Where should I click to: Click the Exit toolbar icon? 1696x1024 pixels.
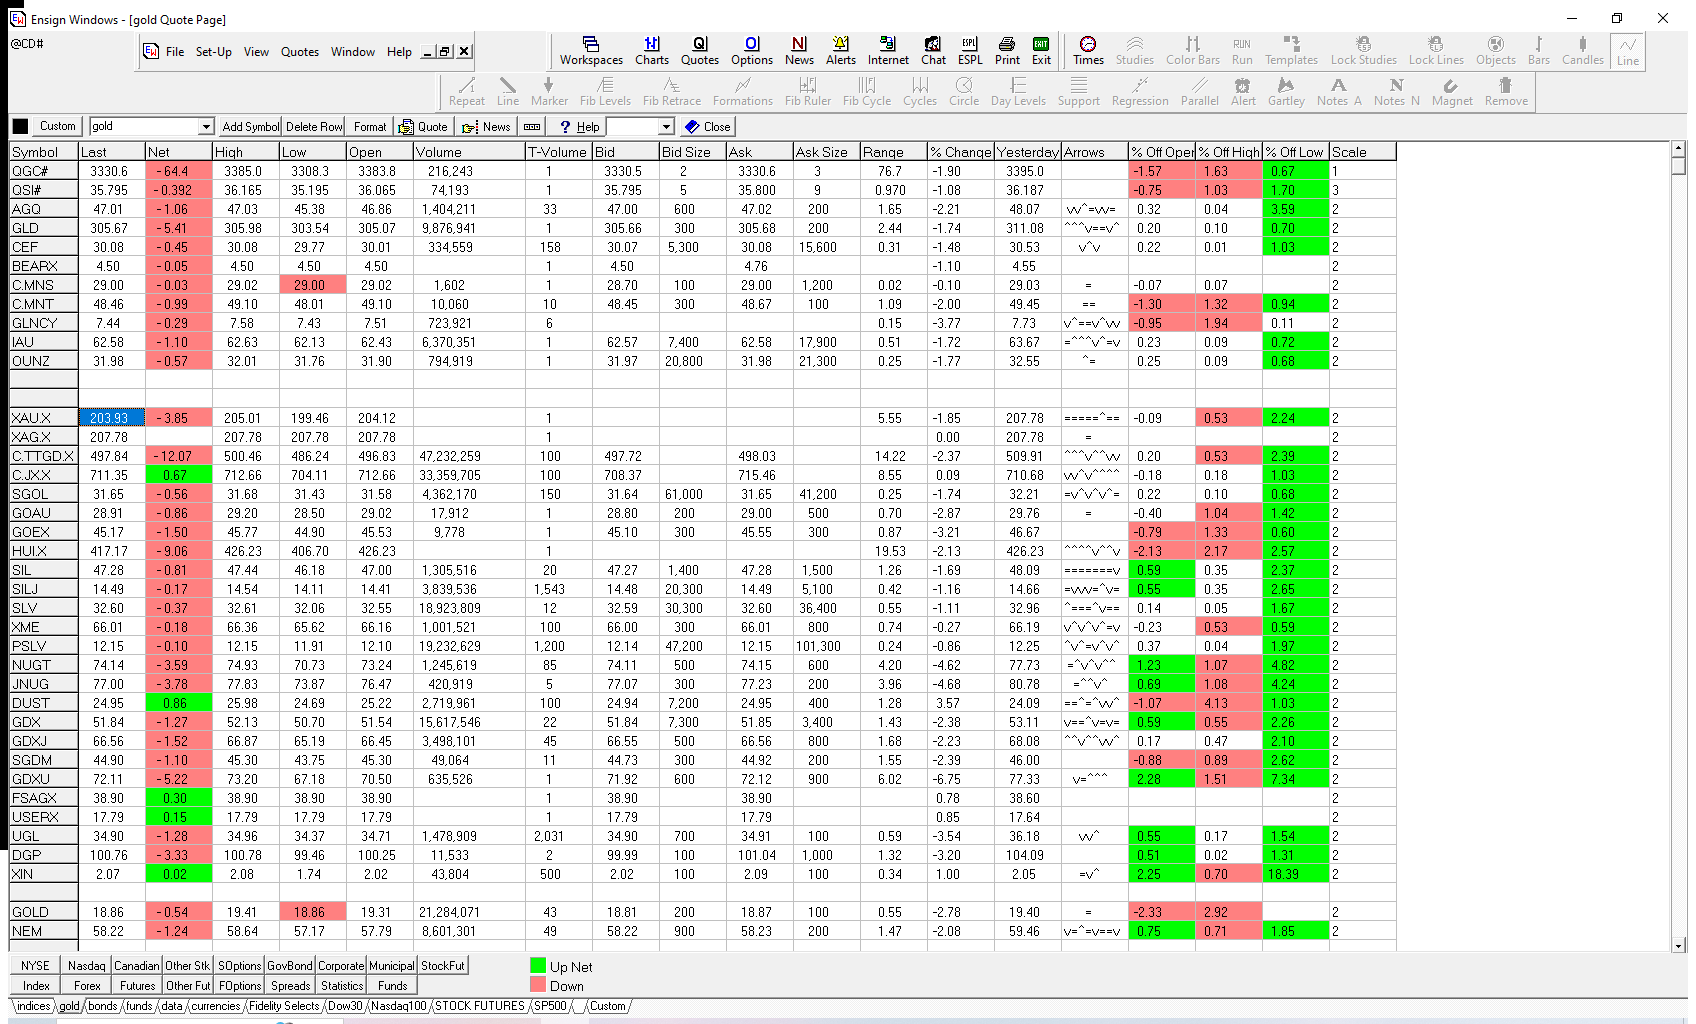pyautogui.click(x=1041, y=51)
